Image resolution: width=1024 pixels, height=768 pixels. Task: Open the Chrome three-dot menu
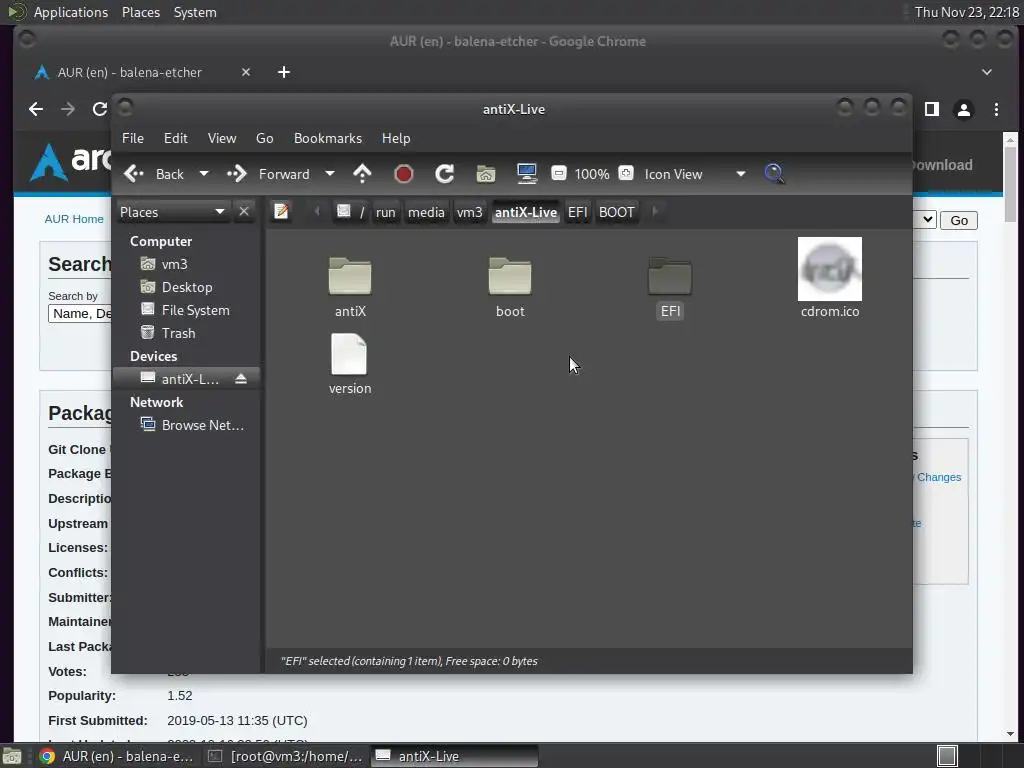pos(996,110)
